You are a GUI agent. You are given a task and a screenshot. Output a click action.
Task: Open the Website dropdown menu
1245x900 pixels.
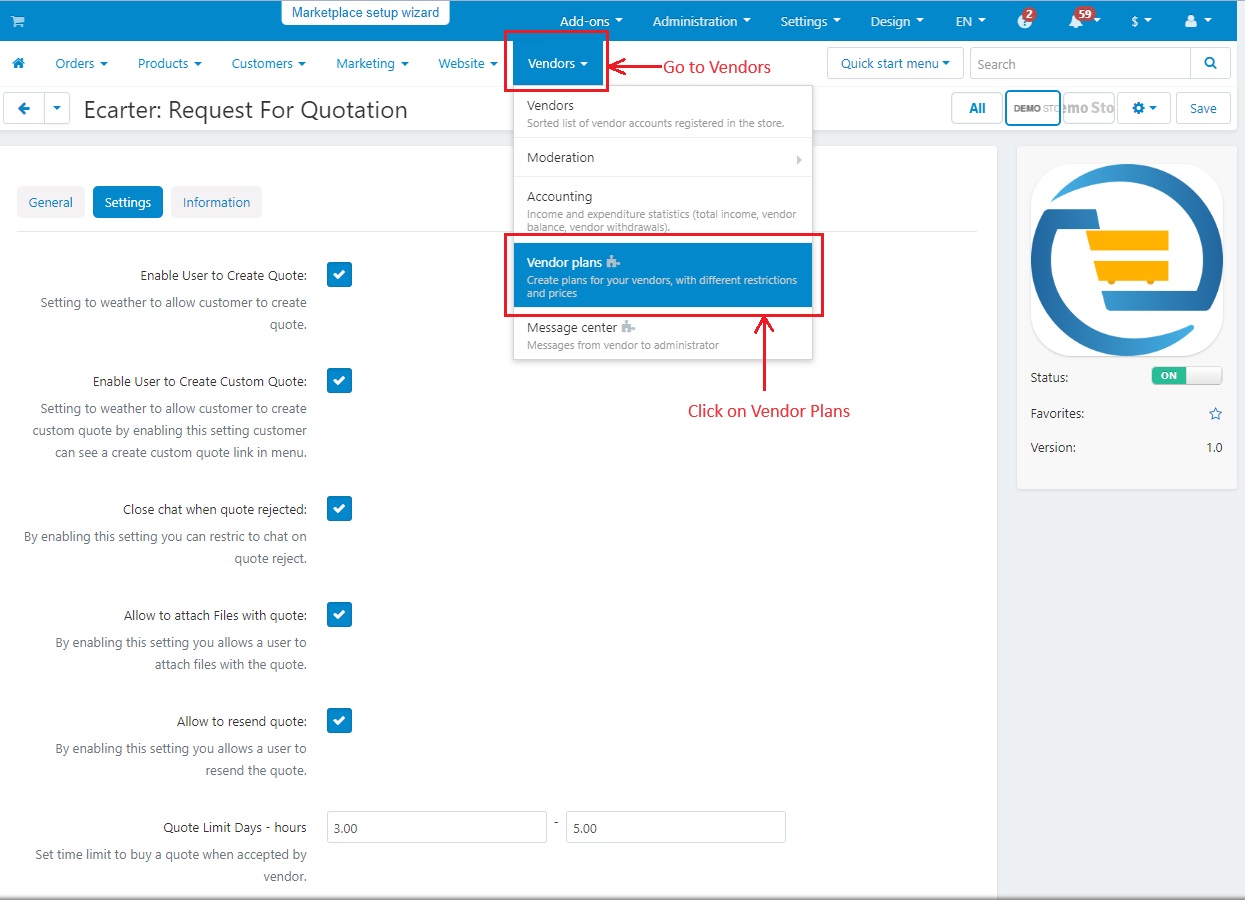[x=467, y=63]
